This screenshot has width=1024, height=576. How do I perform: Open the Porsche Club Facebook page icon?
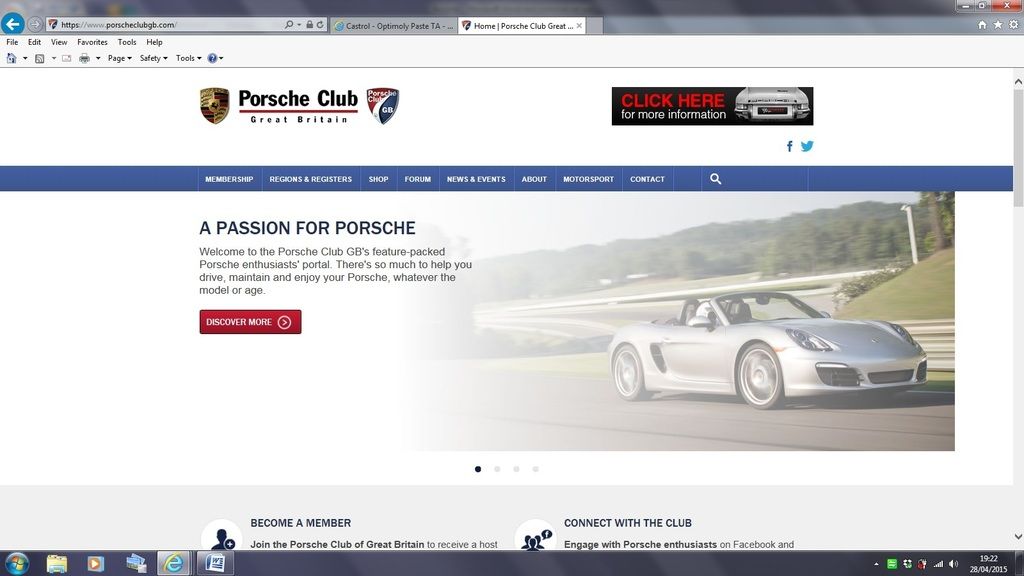tap(790, 146)
